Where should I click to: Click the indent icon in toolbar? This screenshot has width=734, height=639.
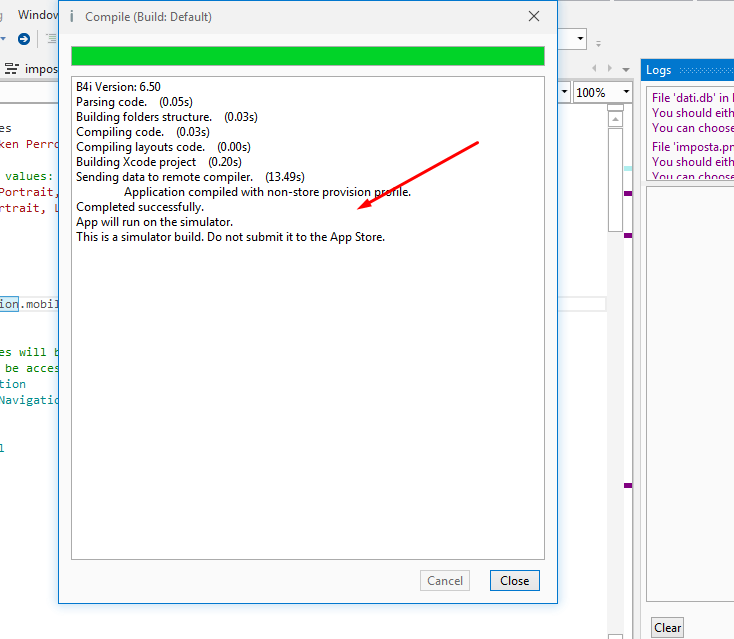pos(51,39)
